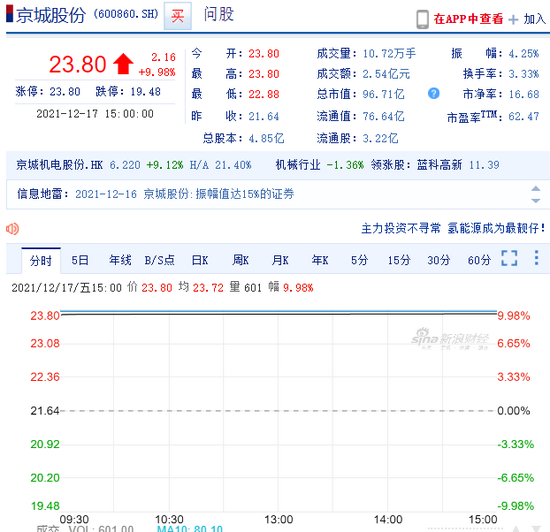Click the phone icon beside 在APP中查看

pos(422,19)
